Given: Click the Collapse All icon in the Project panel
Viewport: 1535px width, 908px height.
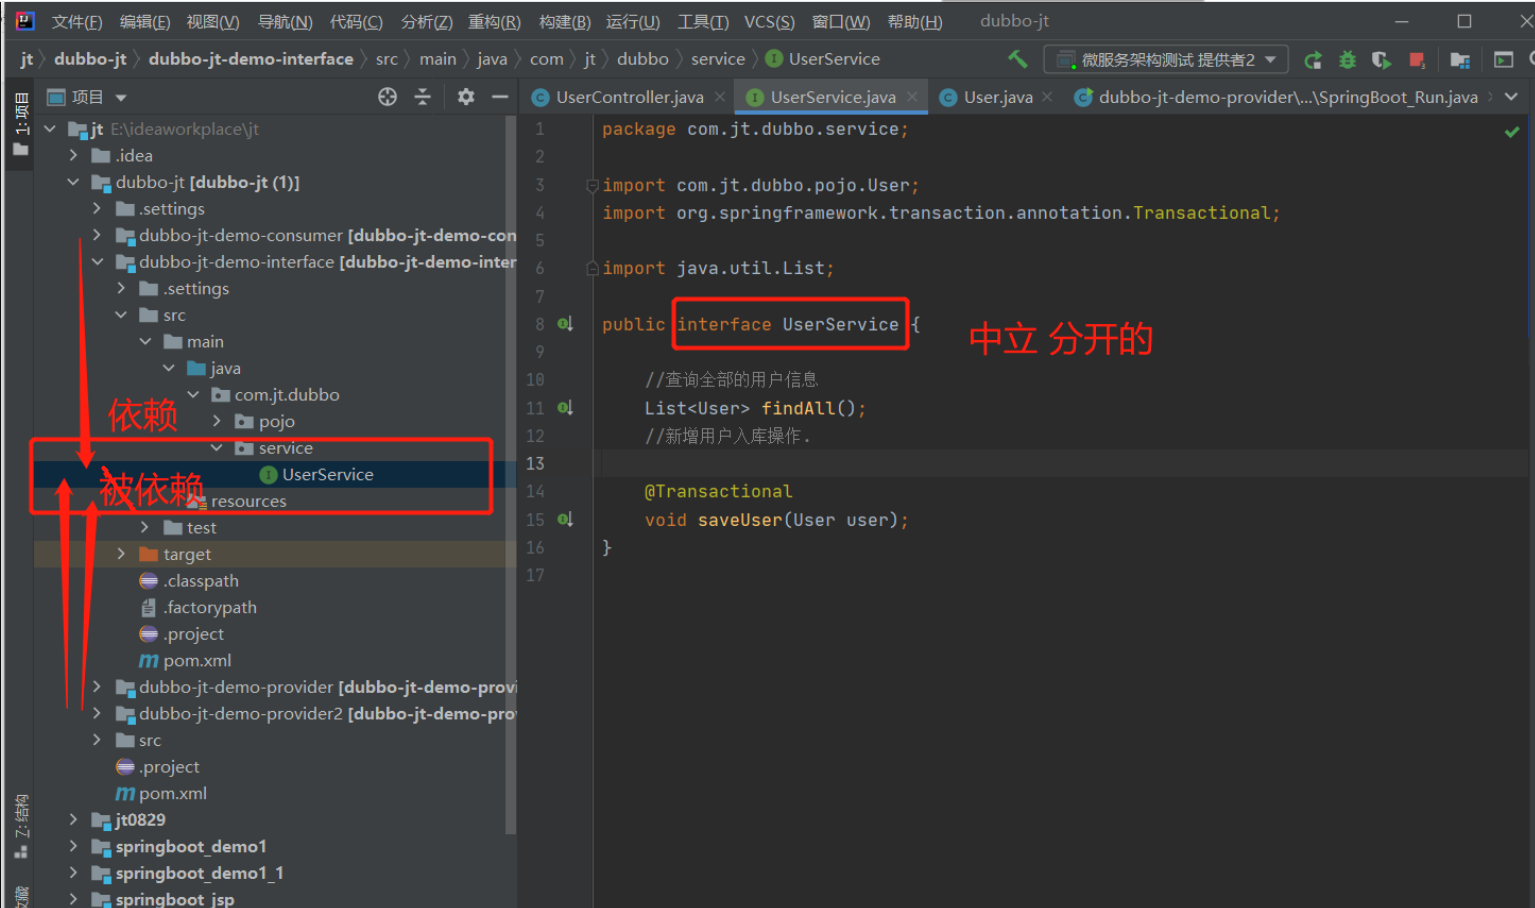Looking at the screenshot, I should [422, 96].
